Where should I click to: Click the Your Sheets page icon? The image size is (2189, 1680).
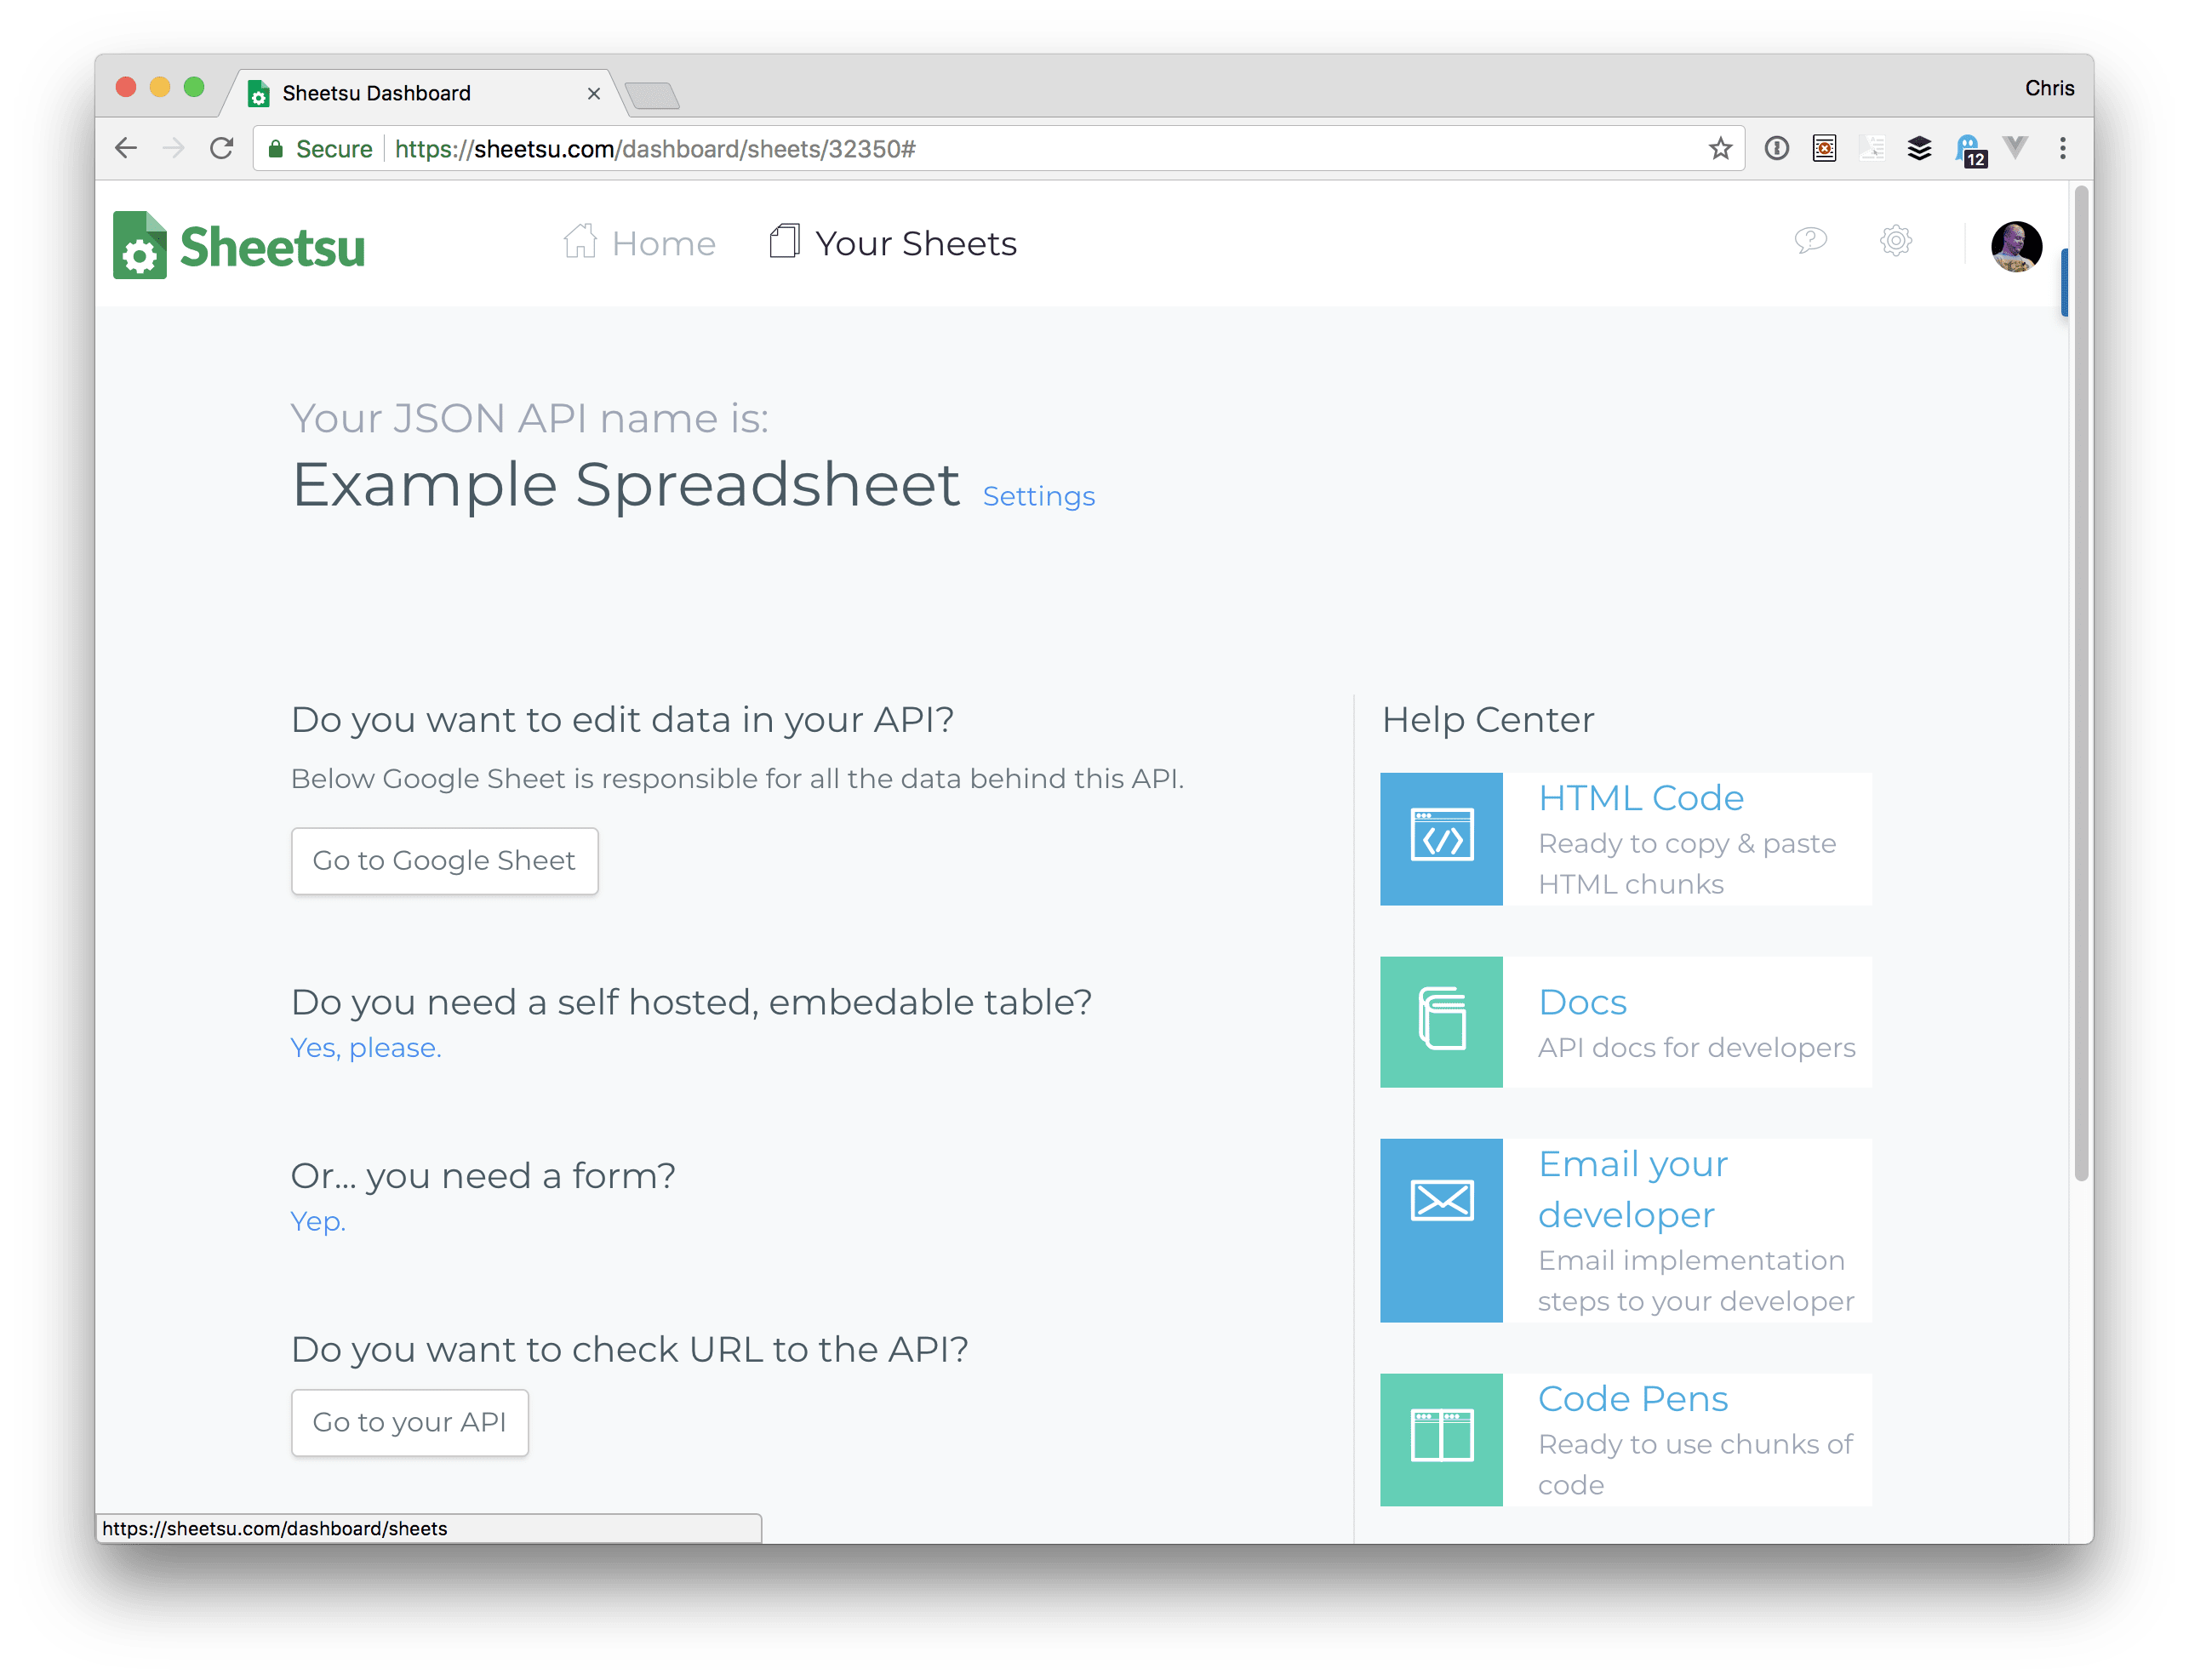point(784,241)
